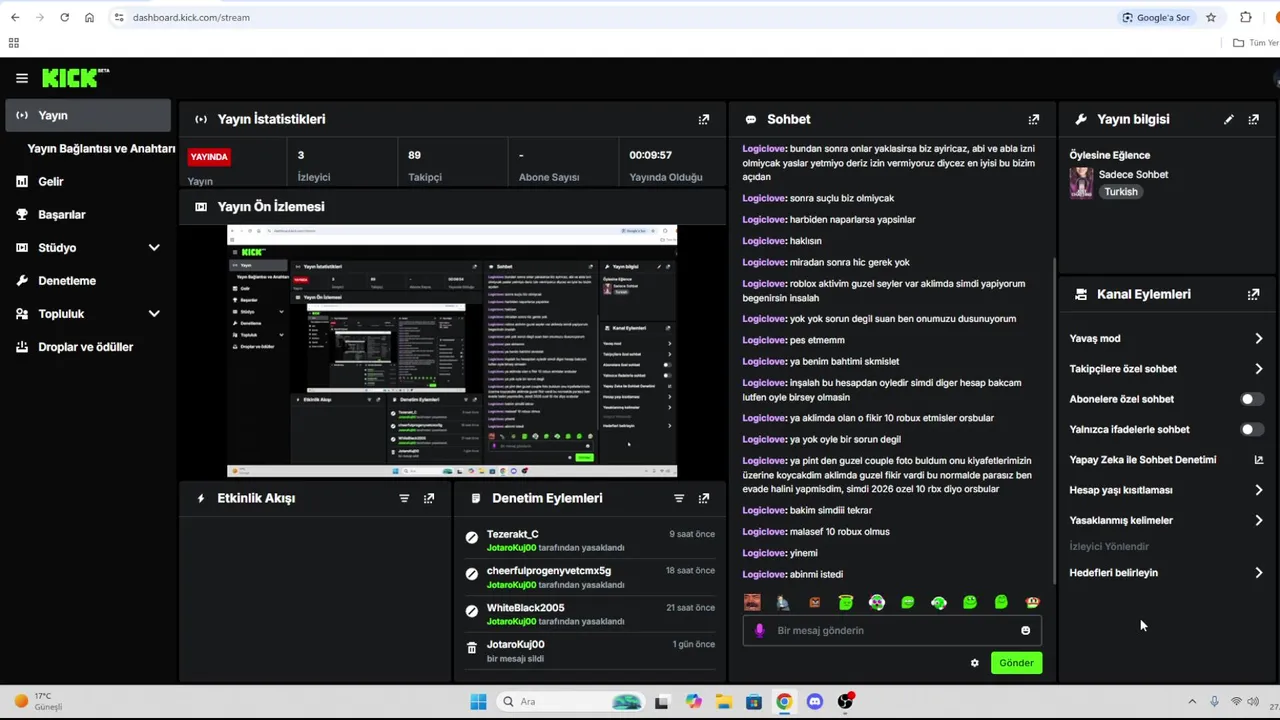Open Yavaş mod settings arrow
Image resolution: width=1280 pixels, height=720 pixels.
click(x=1259, y=338)
